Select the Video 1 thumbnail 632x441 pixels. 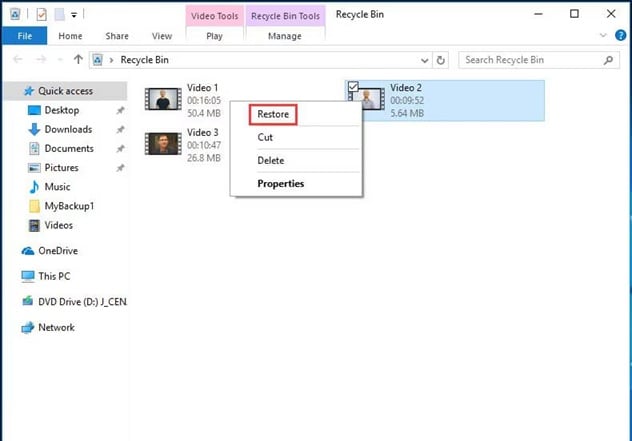coord(163,99)
